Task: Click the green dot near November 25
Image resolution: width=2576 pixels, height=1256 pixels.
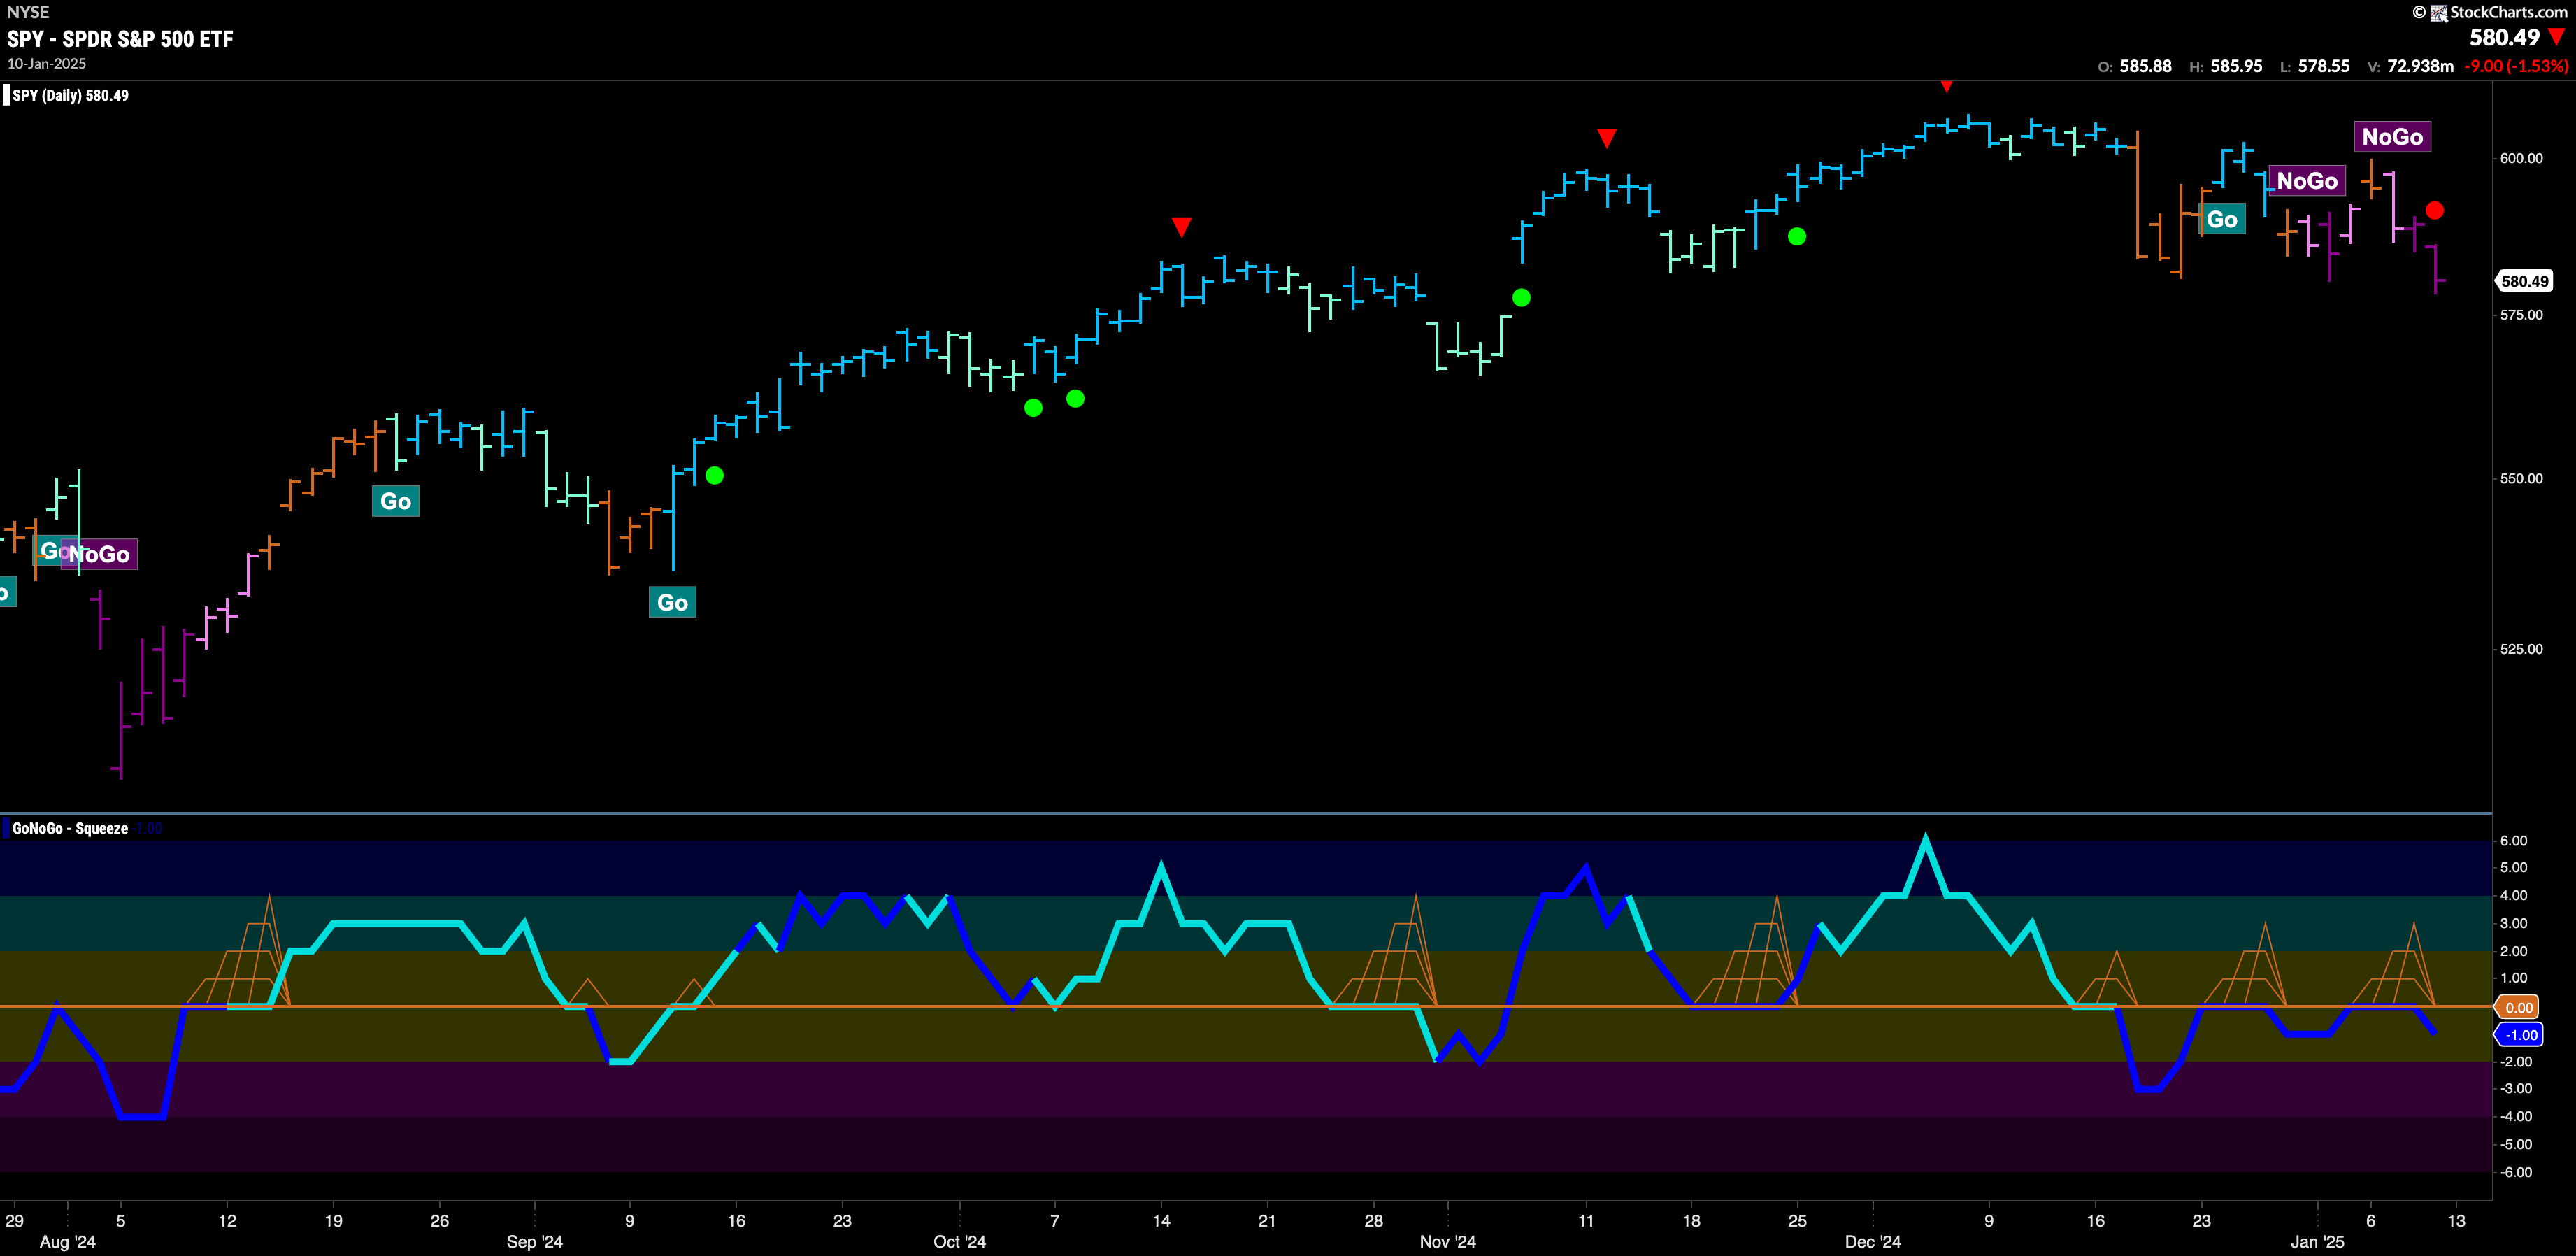Action: point(1797,237)
